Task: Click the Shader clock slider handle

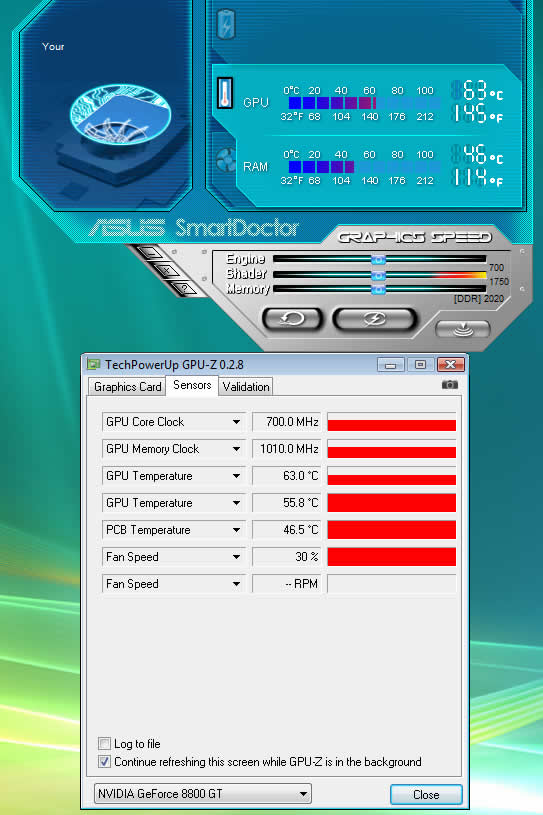Action: coord(378,274)
